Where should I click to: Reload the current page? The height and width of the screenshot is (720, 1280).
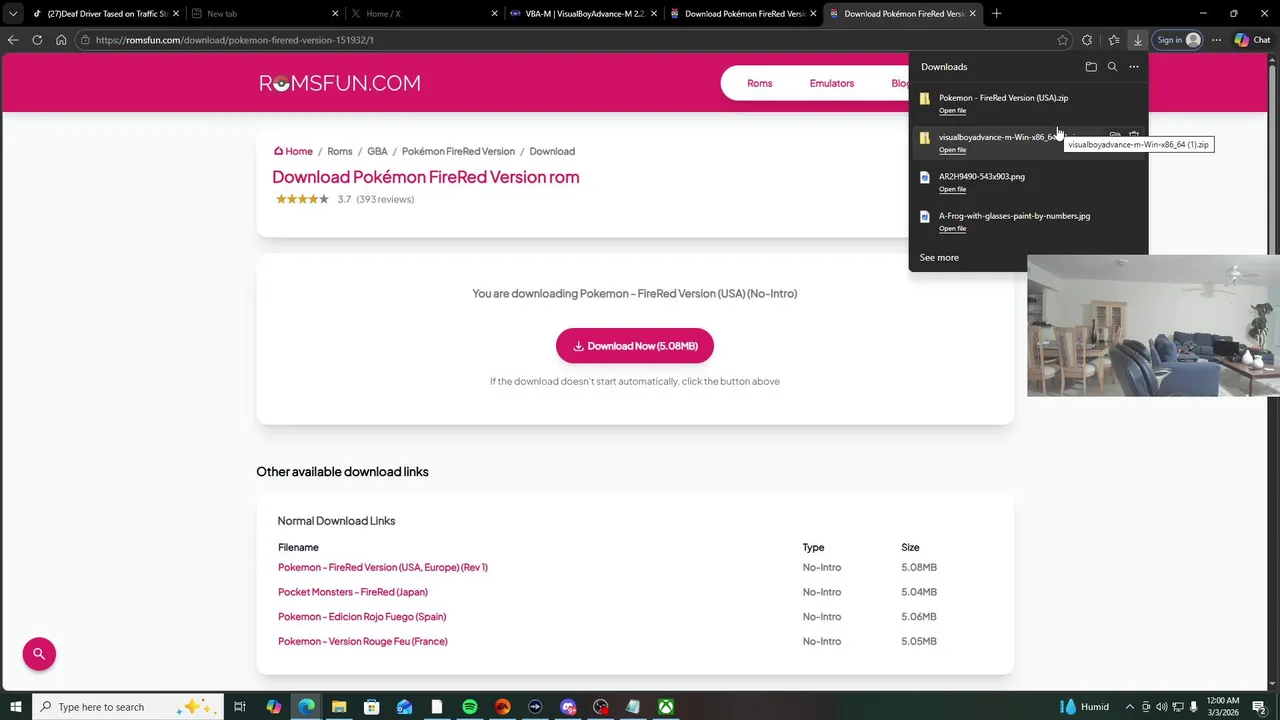coord(37,40)
